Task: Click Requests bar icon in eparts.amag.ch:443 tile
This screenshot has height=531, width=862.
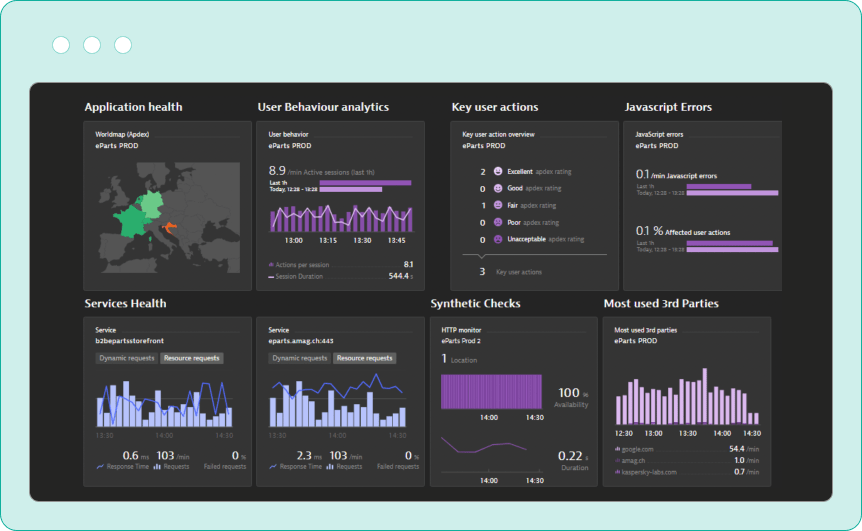Action: click(332, 466)
